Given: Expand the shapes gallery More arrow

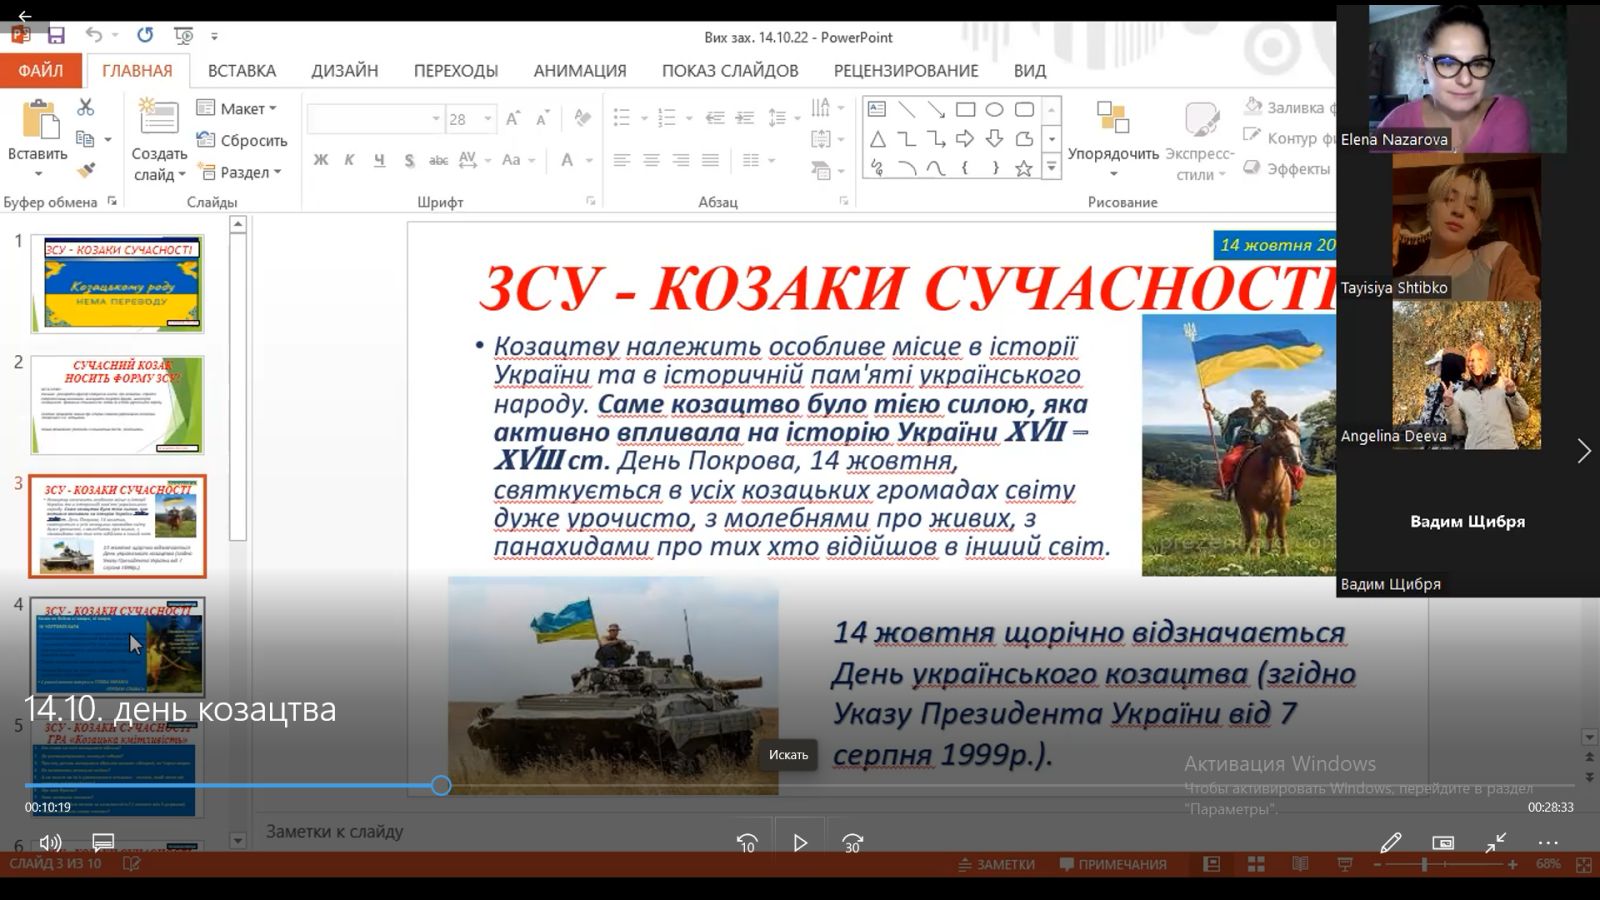Looking at the screenshot, I should pos(1051,168).
